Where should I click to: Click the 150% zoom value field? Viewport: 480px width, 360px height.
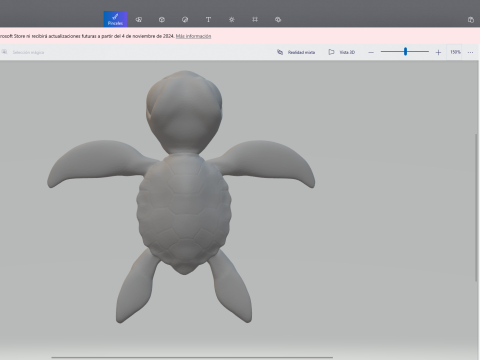455,52
